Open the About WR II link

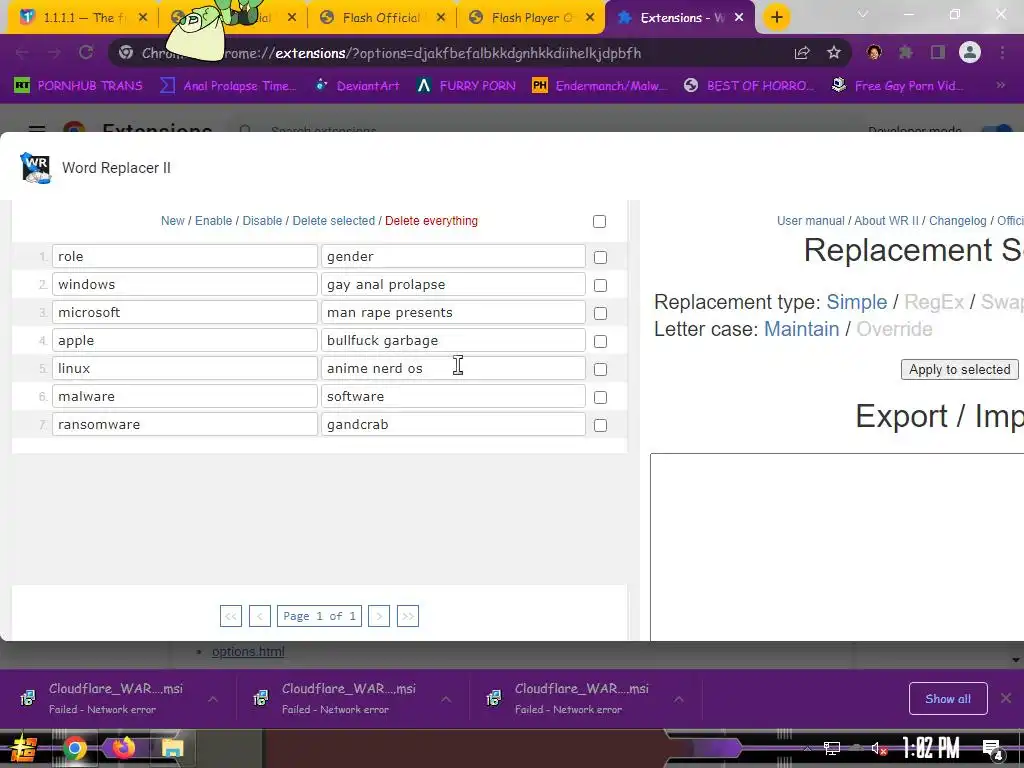(886, 221)
